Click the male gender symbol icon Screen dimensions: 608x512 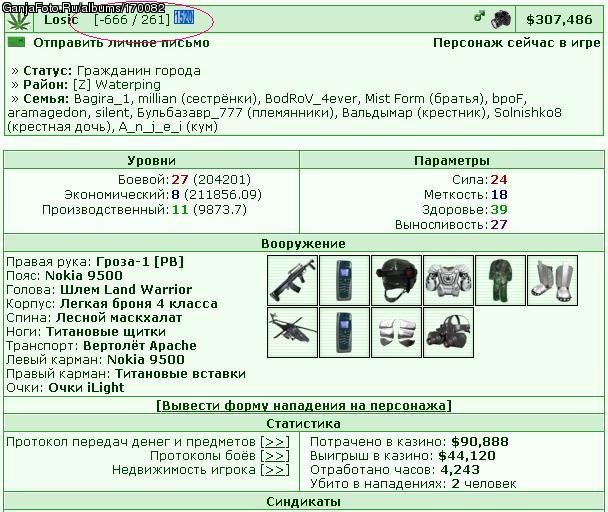coord(479,17)
